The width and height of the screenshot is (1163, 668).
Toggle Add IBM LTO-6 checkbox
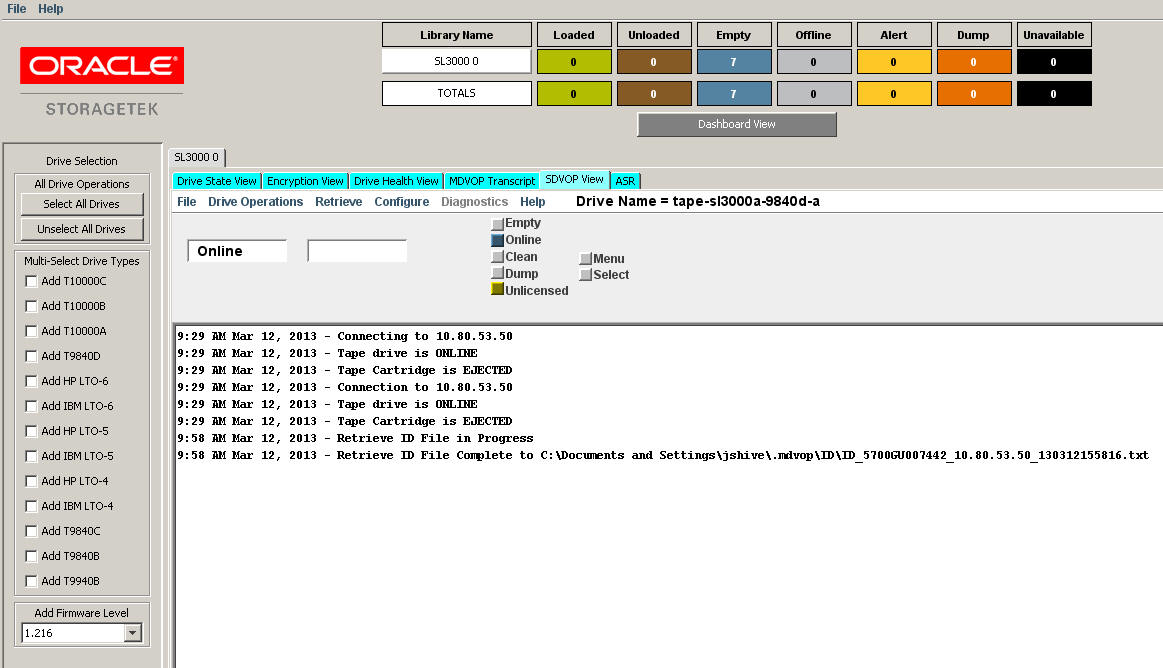[31, 406]
